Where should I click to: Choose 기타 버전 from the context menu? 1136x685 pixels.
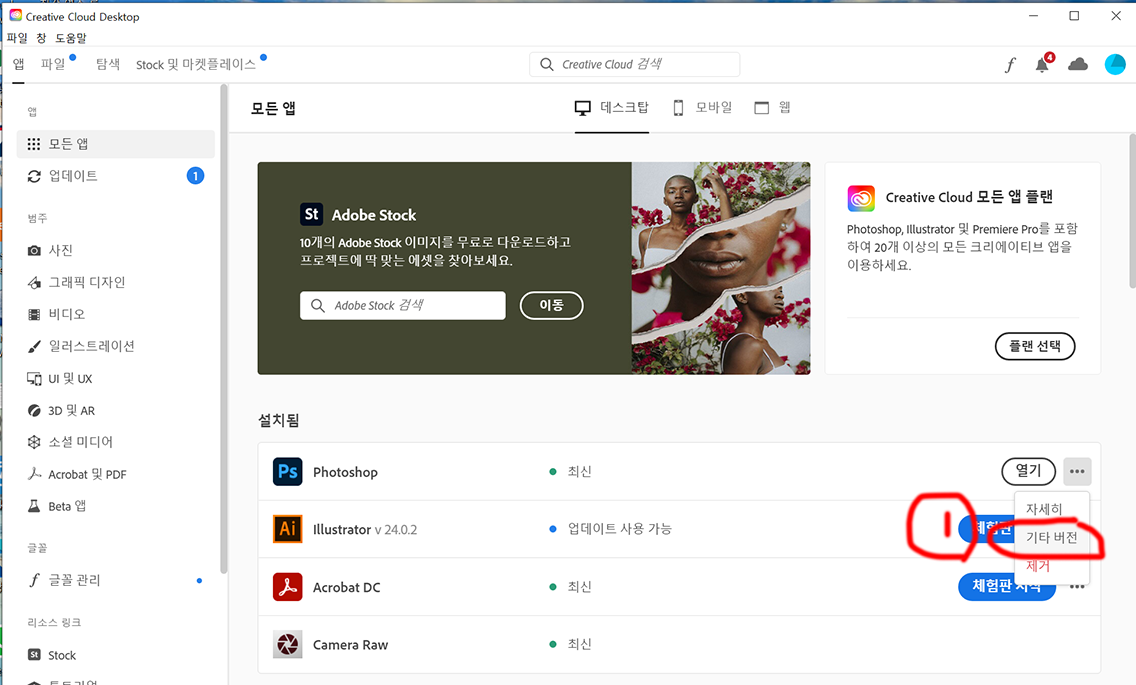1051,538
